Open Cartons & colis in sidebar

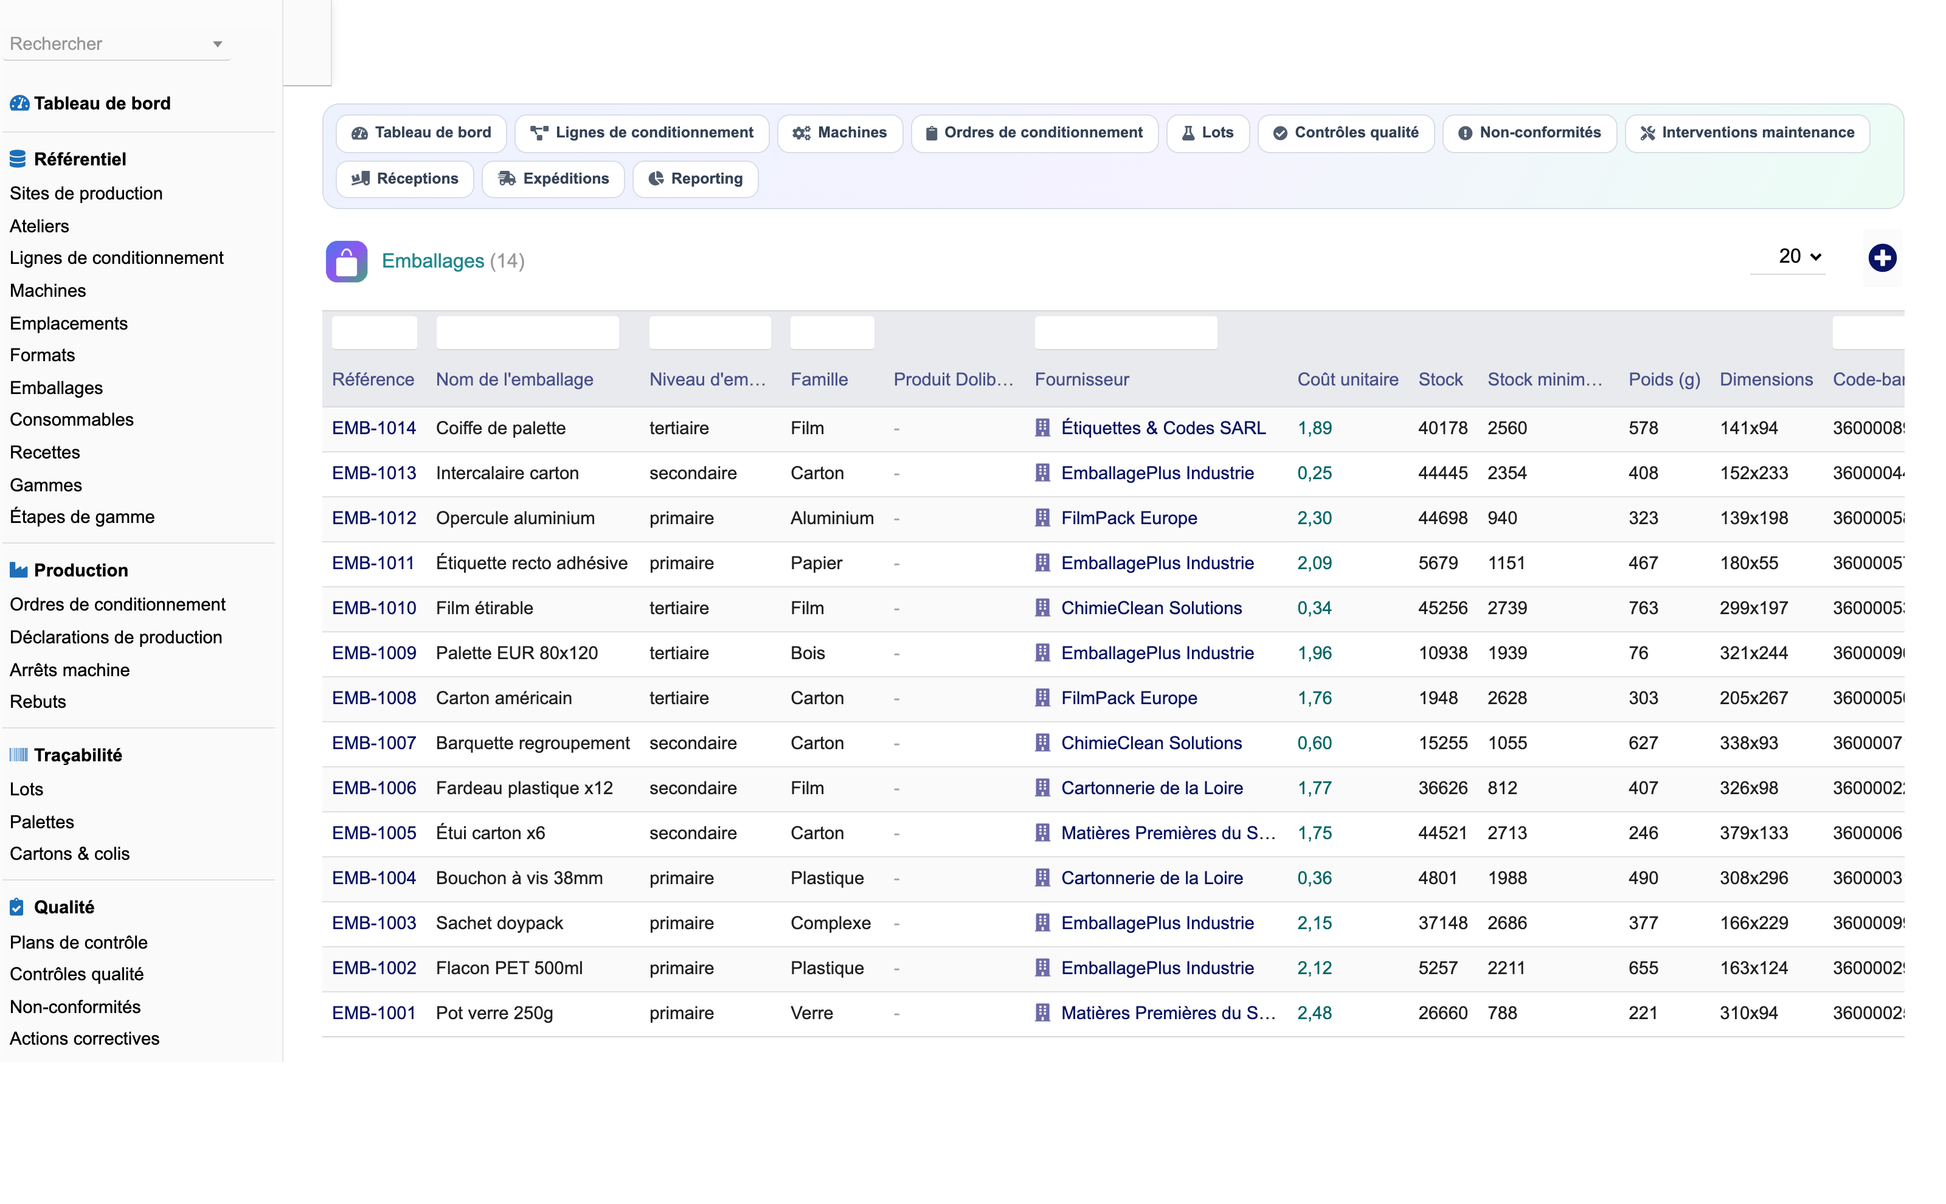[x=70, y=854]
